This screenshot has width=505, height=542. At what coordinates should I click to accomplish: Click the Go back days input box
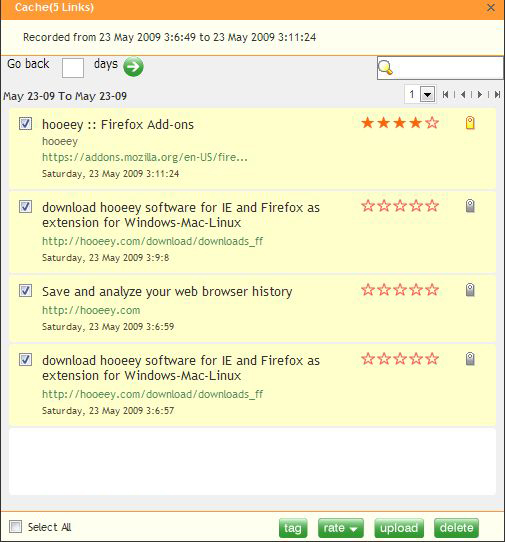73,68
